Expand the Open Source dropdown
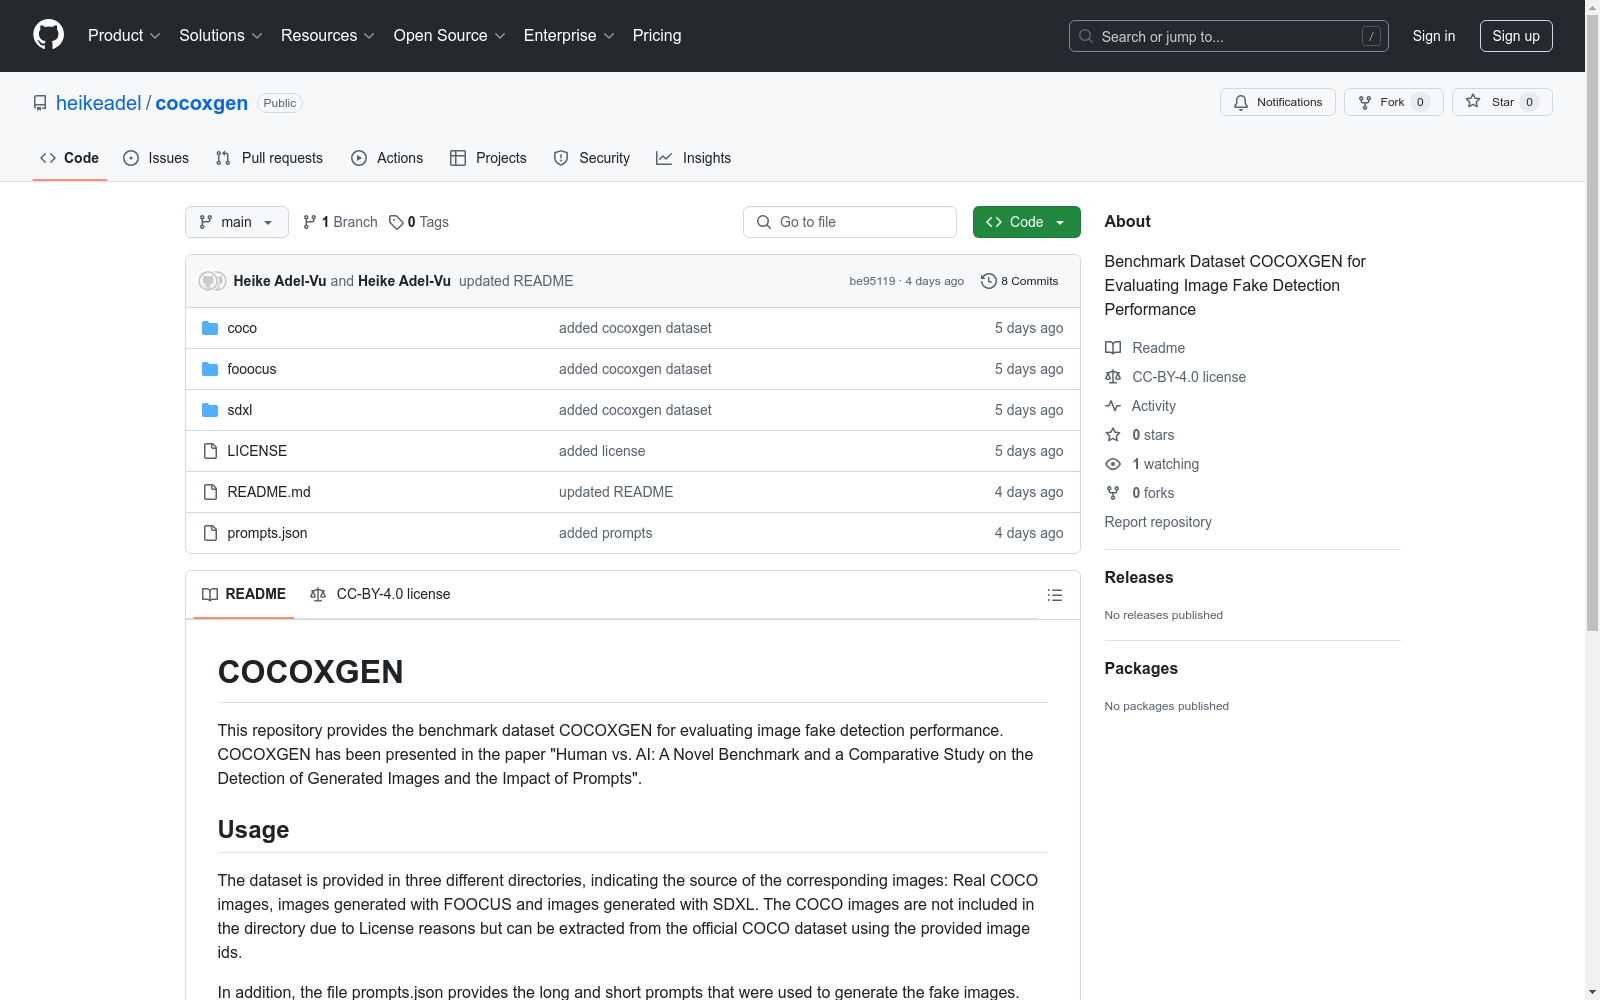1600x1000 pixels. pos(450,36)
